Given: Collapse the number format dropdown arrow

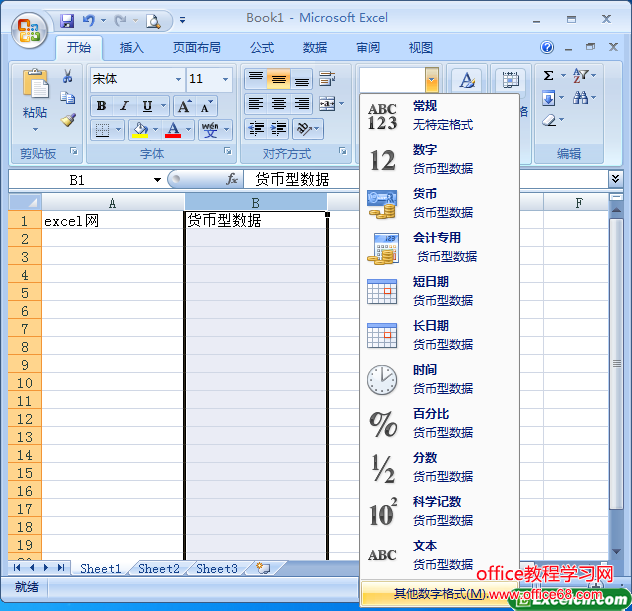Looking at the screenshot, I should pyautogui.click(x=431, y=80).
